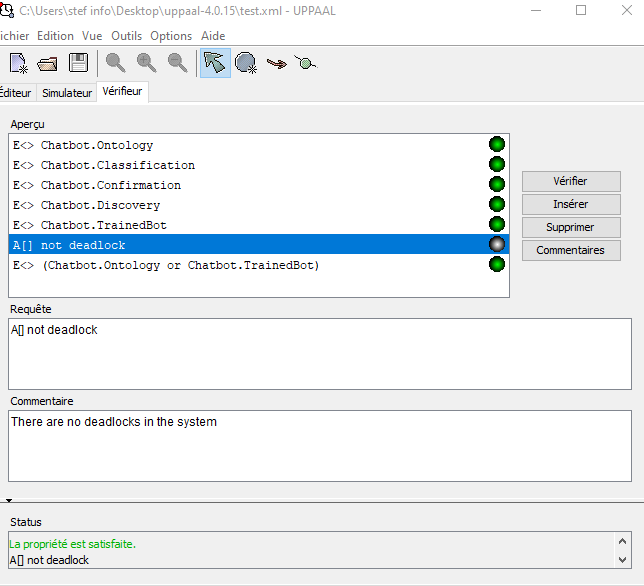644x586 pixels.
Task: Click the UPPAAL application icon in the title bar
Action: point(7,10)
